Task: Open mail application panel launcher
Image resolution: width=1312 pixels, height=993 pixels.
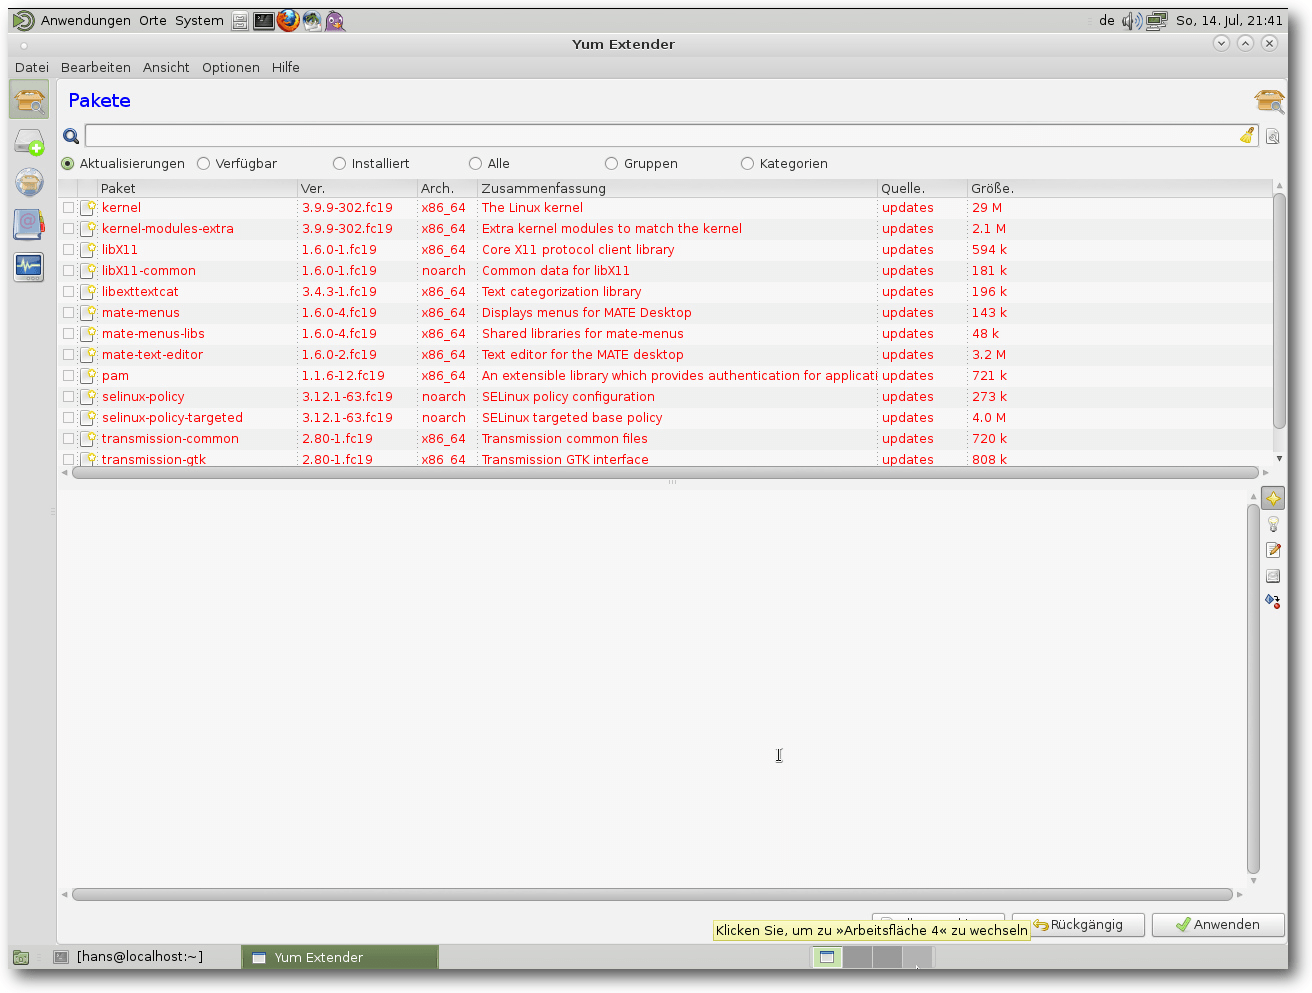Action: tap(312, 21)
